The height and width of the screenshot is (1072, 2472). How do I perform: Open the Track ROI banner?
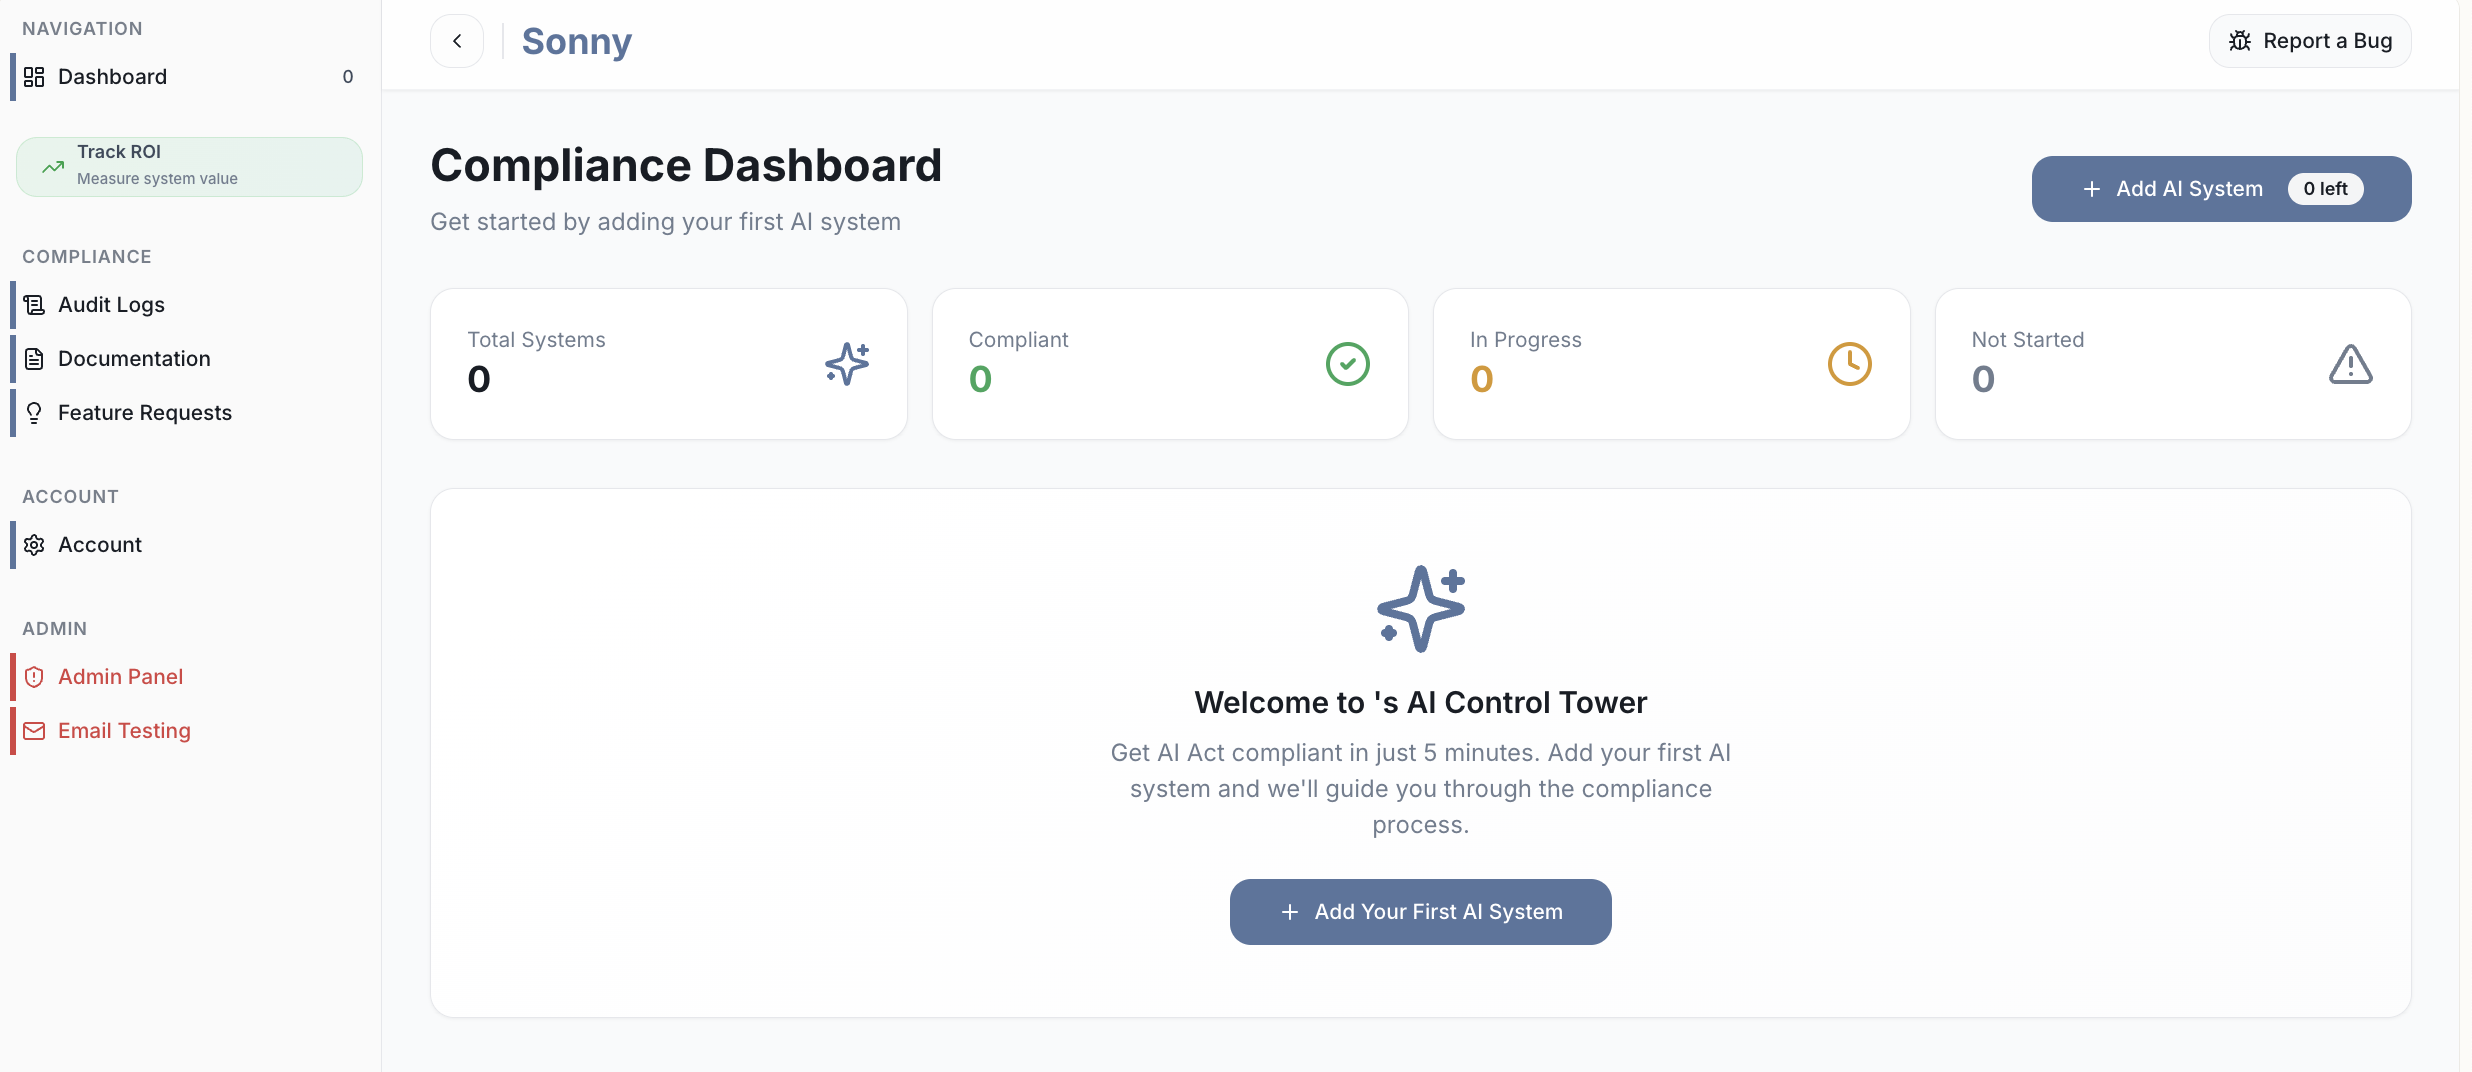(189, 166)
